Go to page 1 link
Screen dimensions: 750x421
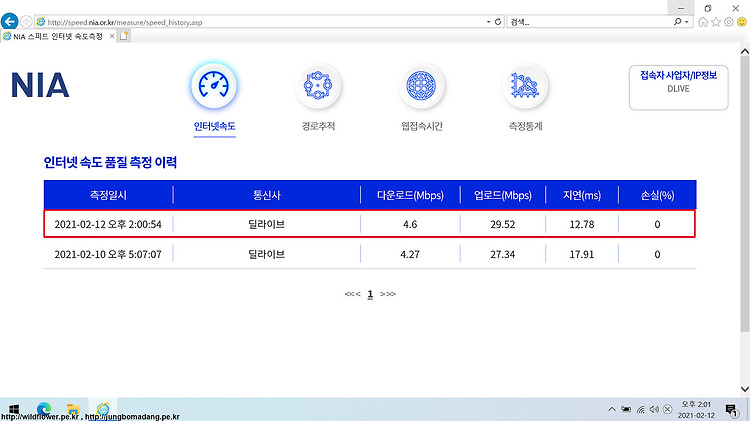[370, 294]
